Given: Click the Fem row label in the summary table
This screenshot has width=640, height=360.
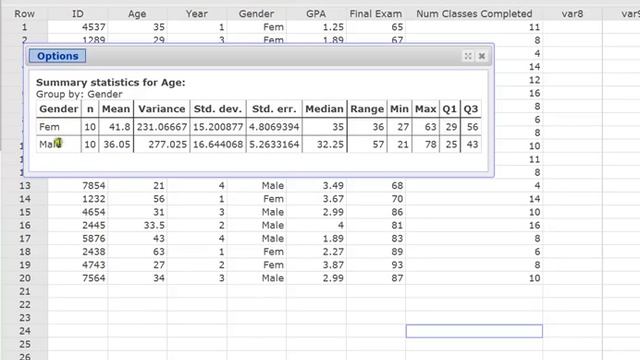Looking at the screenshot, I should (x=49, y=127).
